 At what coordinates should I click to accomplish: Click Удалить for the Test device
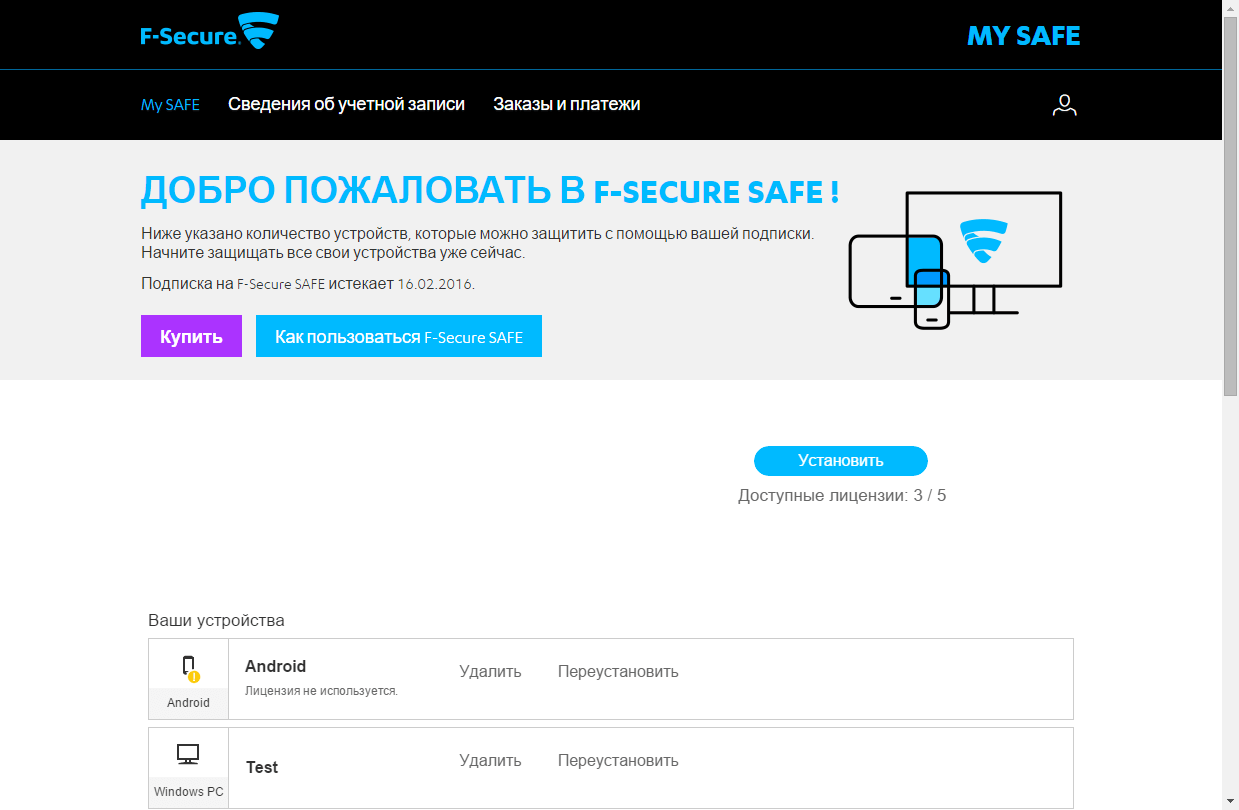coord(490,760)
